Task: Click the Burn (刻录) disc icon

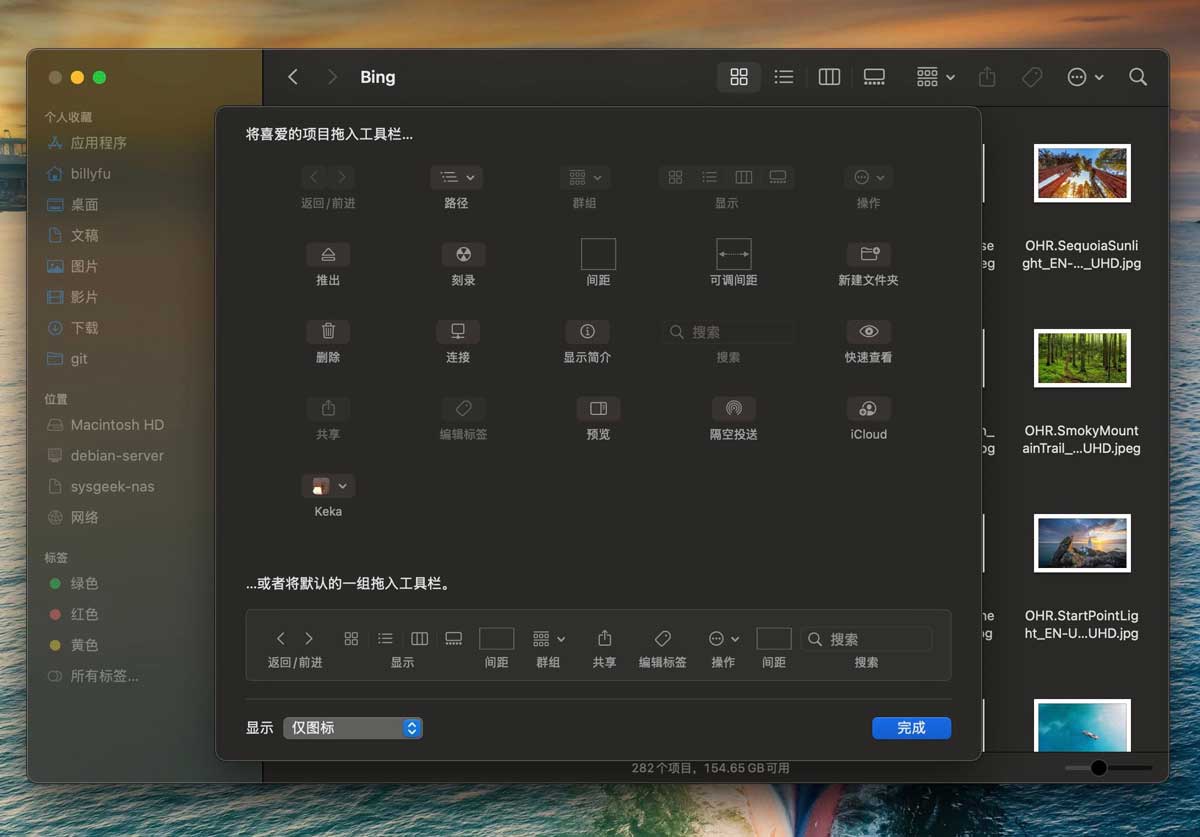Action: tap(463, 254)
